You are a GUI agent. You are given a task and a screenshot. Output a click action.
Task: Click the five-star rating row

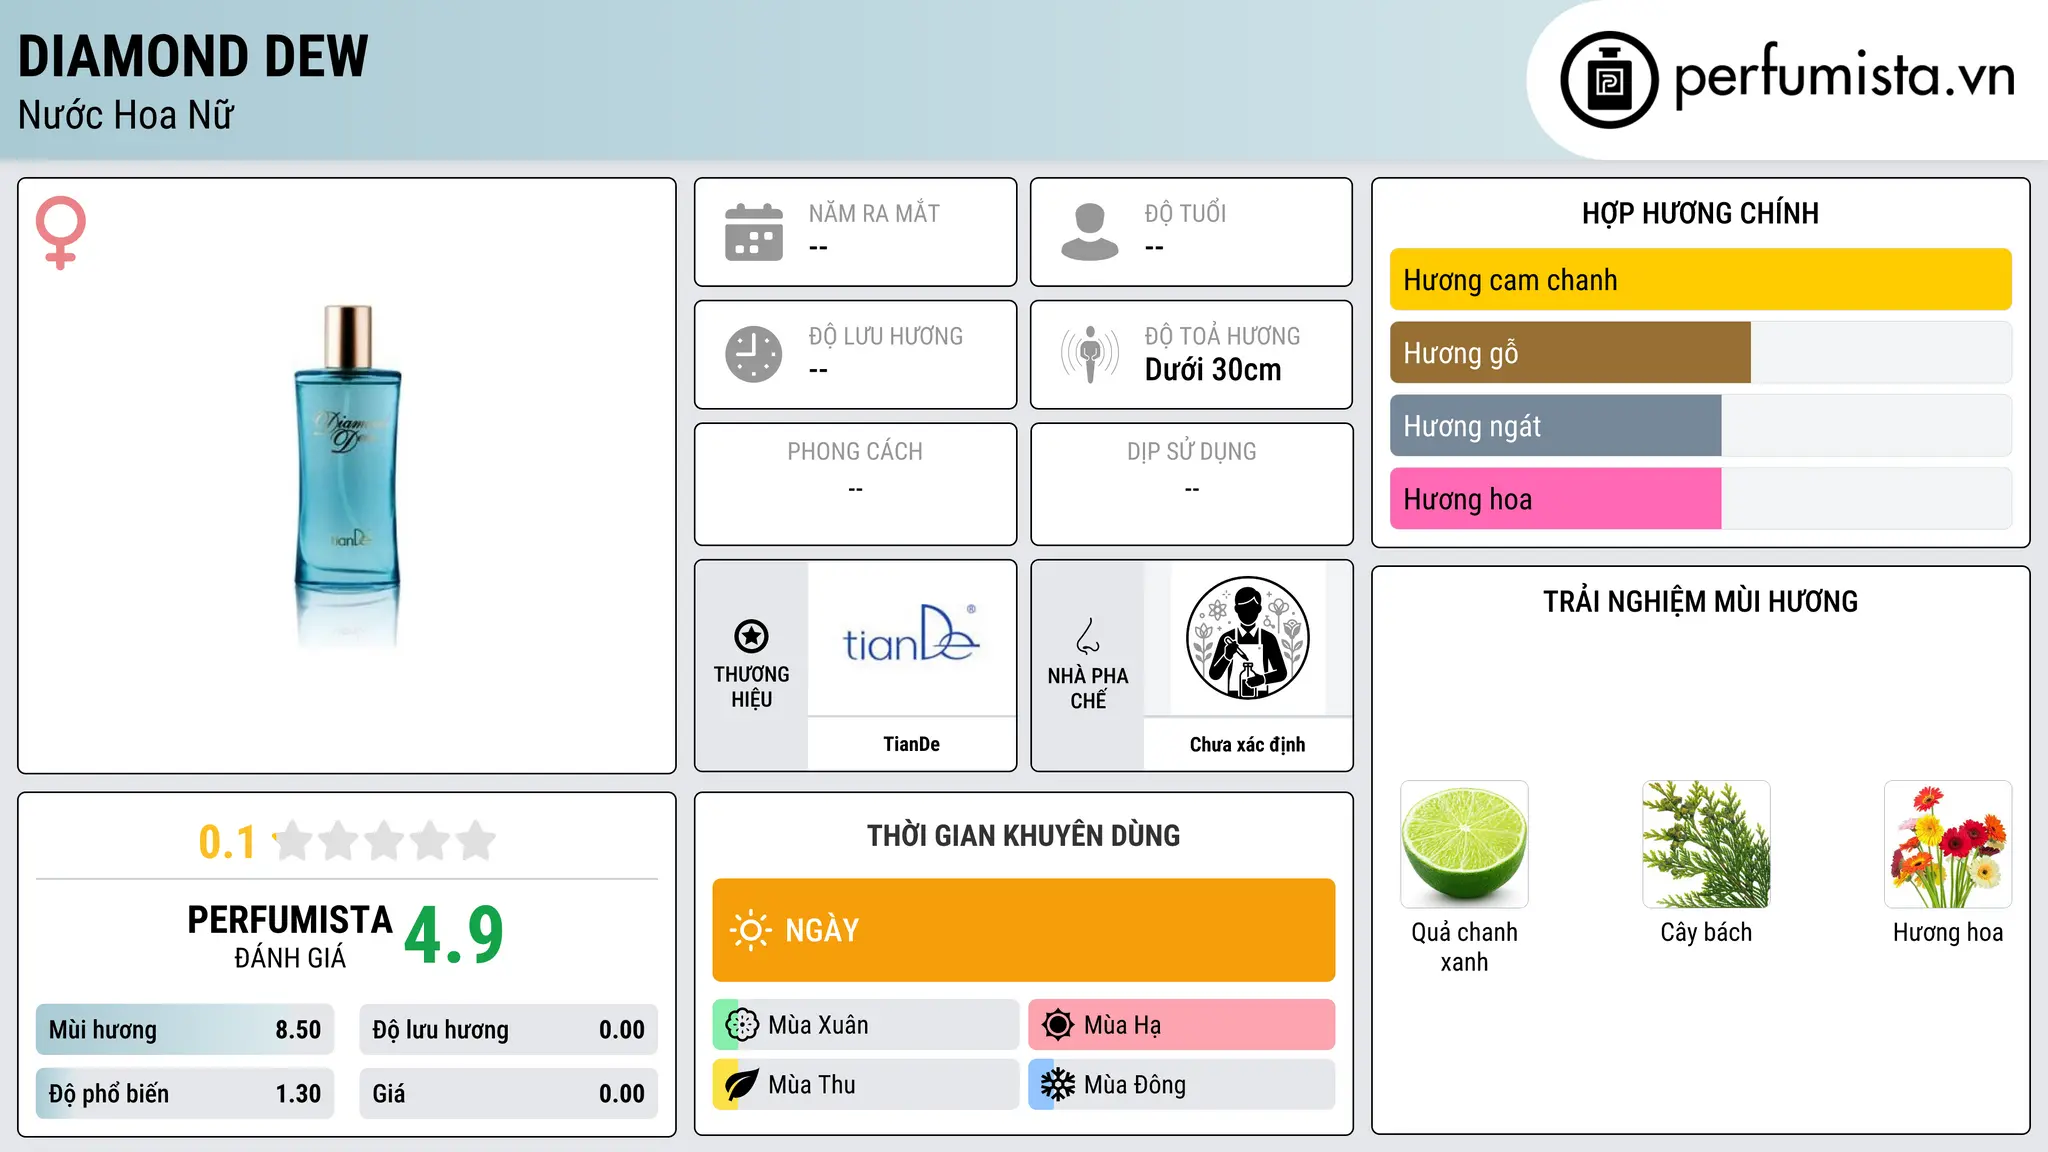[385, 841]
